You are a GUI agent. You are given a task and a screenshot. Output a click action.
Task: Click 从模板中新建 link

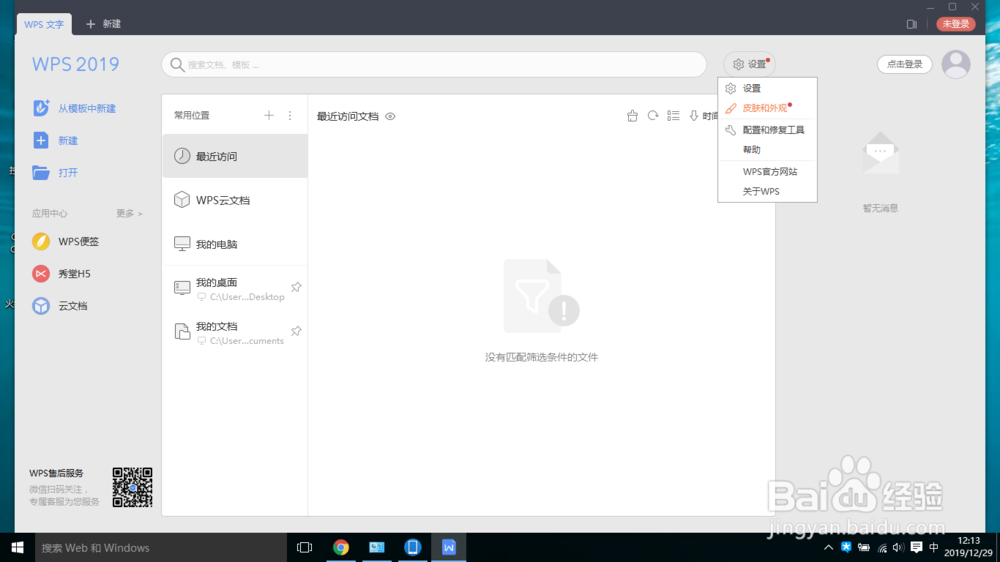[x=87, y=108]
